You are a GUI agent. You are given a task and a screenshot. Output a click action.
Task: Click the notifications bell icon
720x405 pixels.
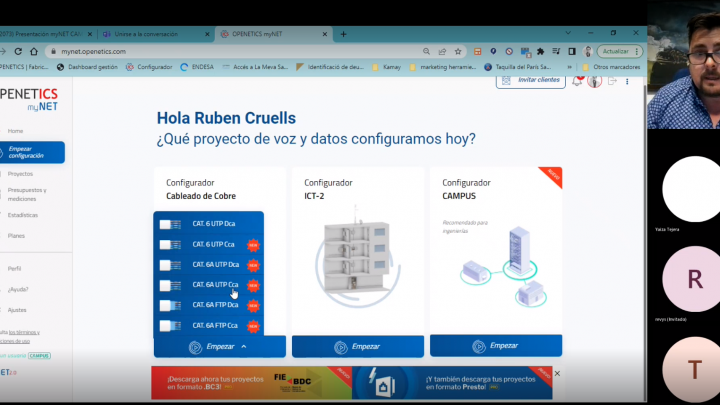[577, 81]
